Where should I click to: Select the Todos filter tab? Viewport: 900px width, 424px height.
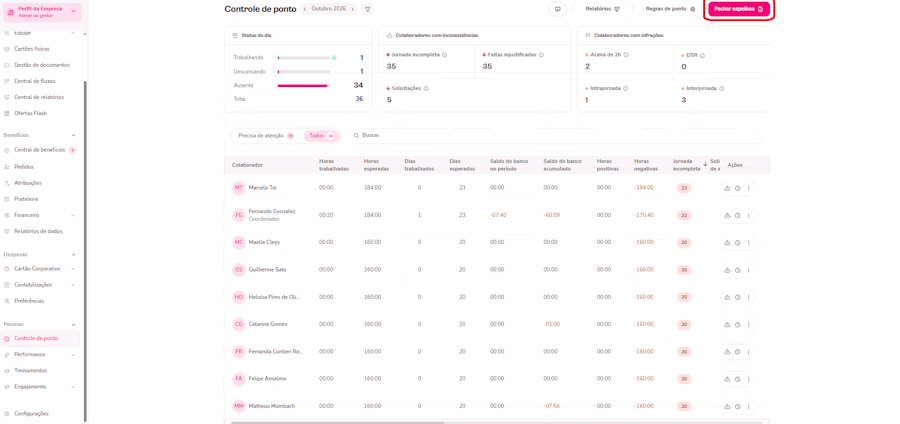(321, 135)
